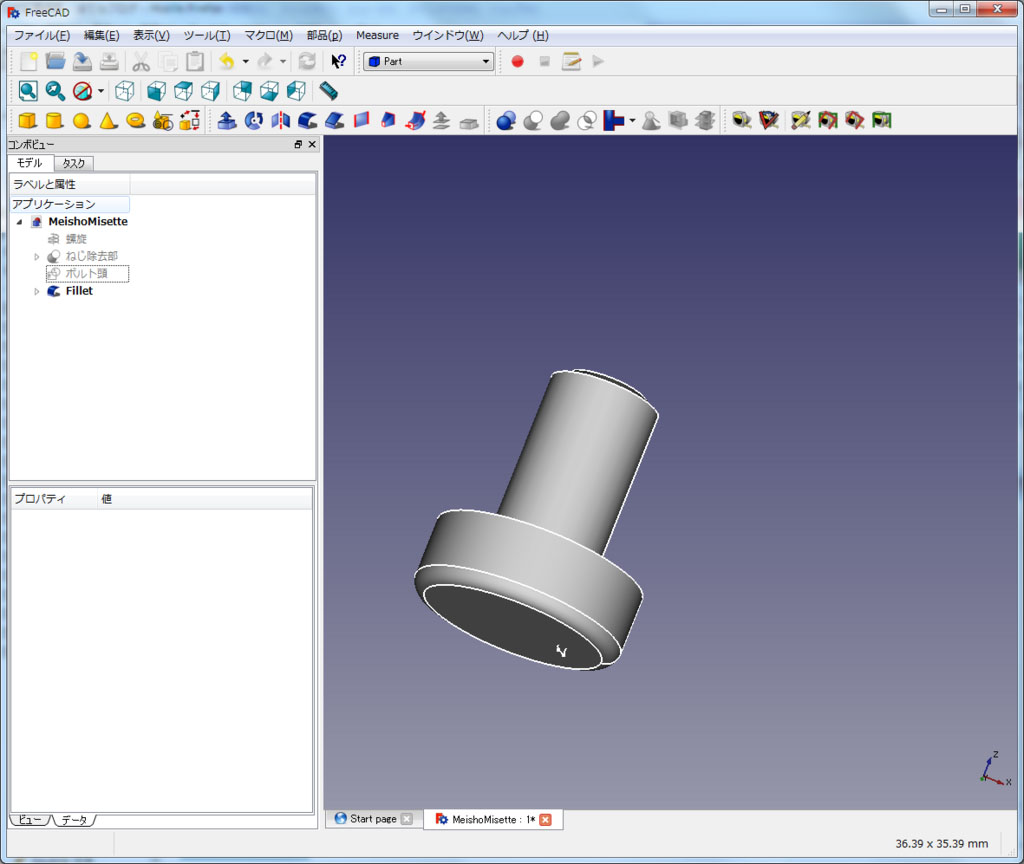Create a Box primitive solid
Screen dimensions: 1024x864
point(28,121)
